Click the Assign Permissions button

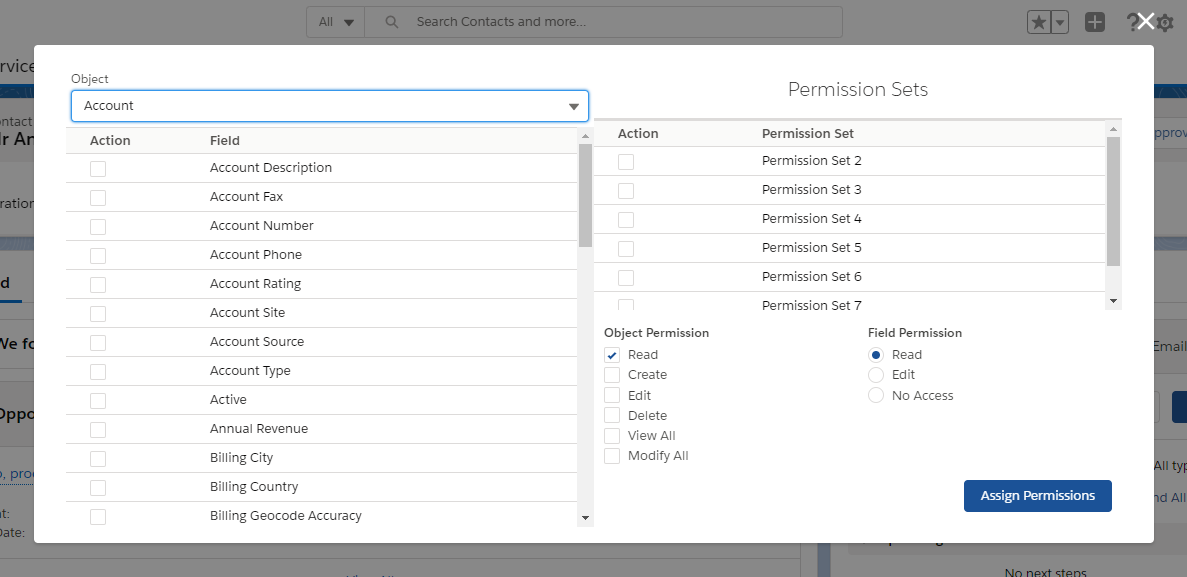(x=1037, y=495)
